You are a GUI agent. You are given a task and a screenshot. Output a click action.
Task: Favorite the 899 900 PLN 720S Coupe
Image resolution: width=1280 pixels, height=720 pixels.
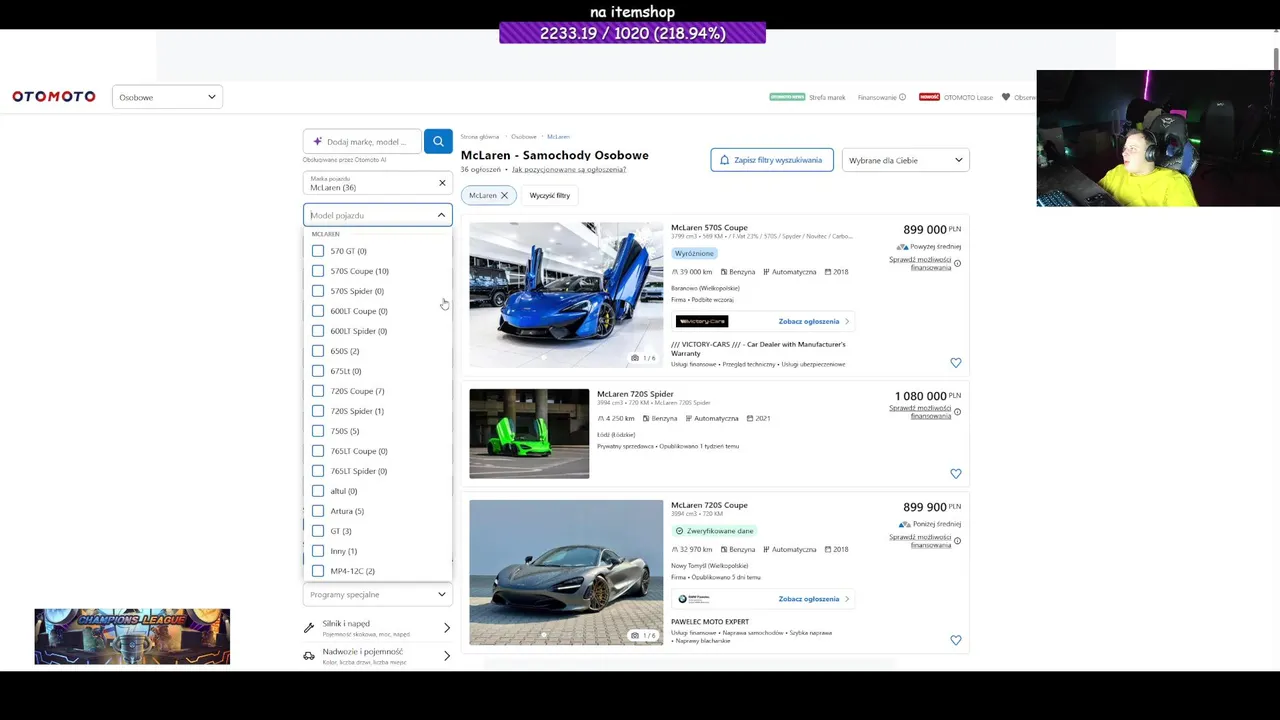[955, 640]
